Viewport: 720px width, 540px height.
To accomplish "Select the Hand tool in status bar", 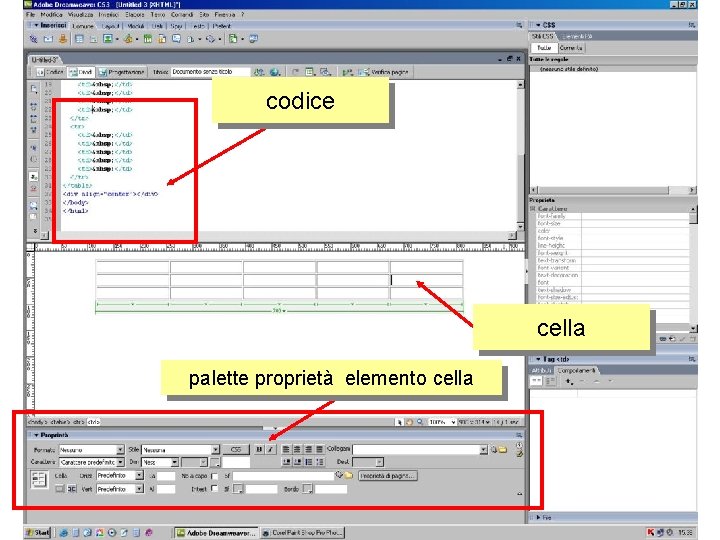I will [x=409, y=422].
